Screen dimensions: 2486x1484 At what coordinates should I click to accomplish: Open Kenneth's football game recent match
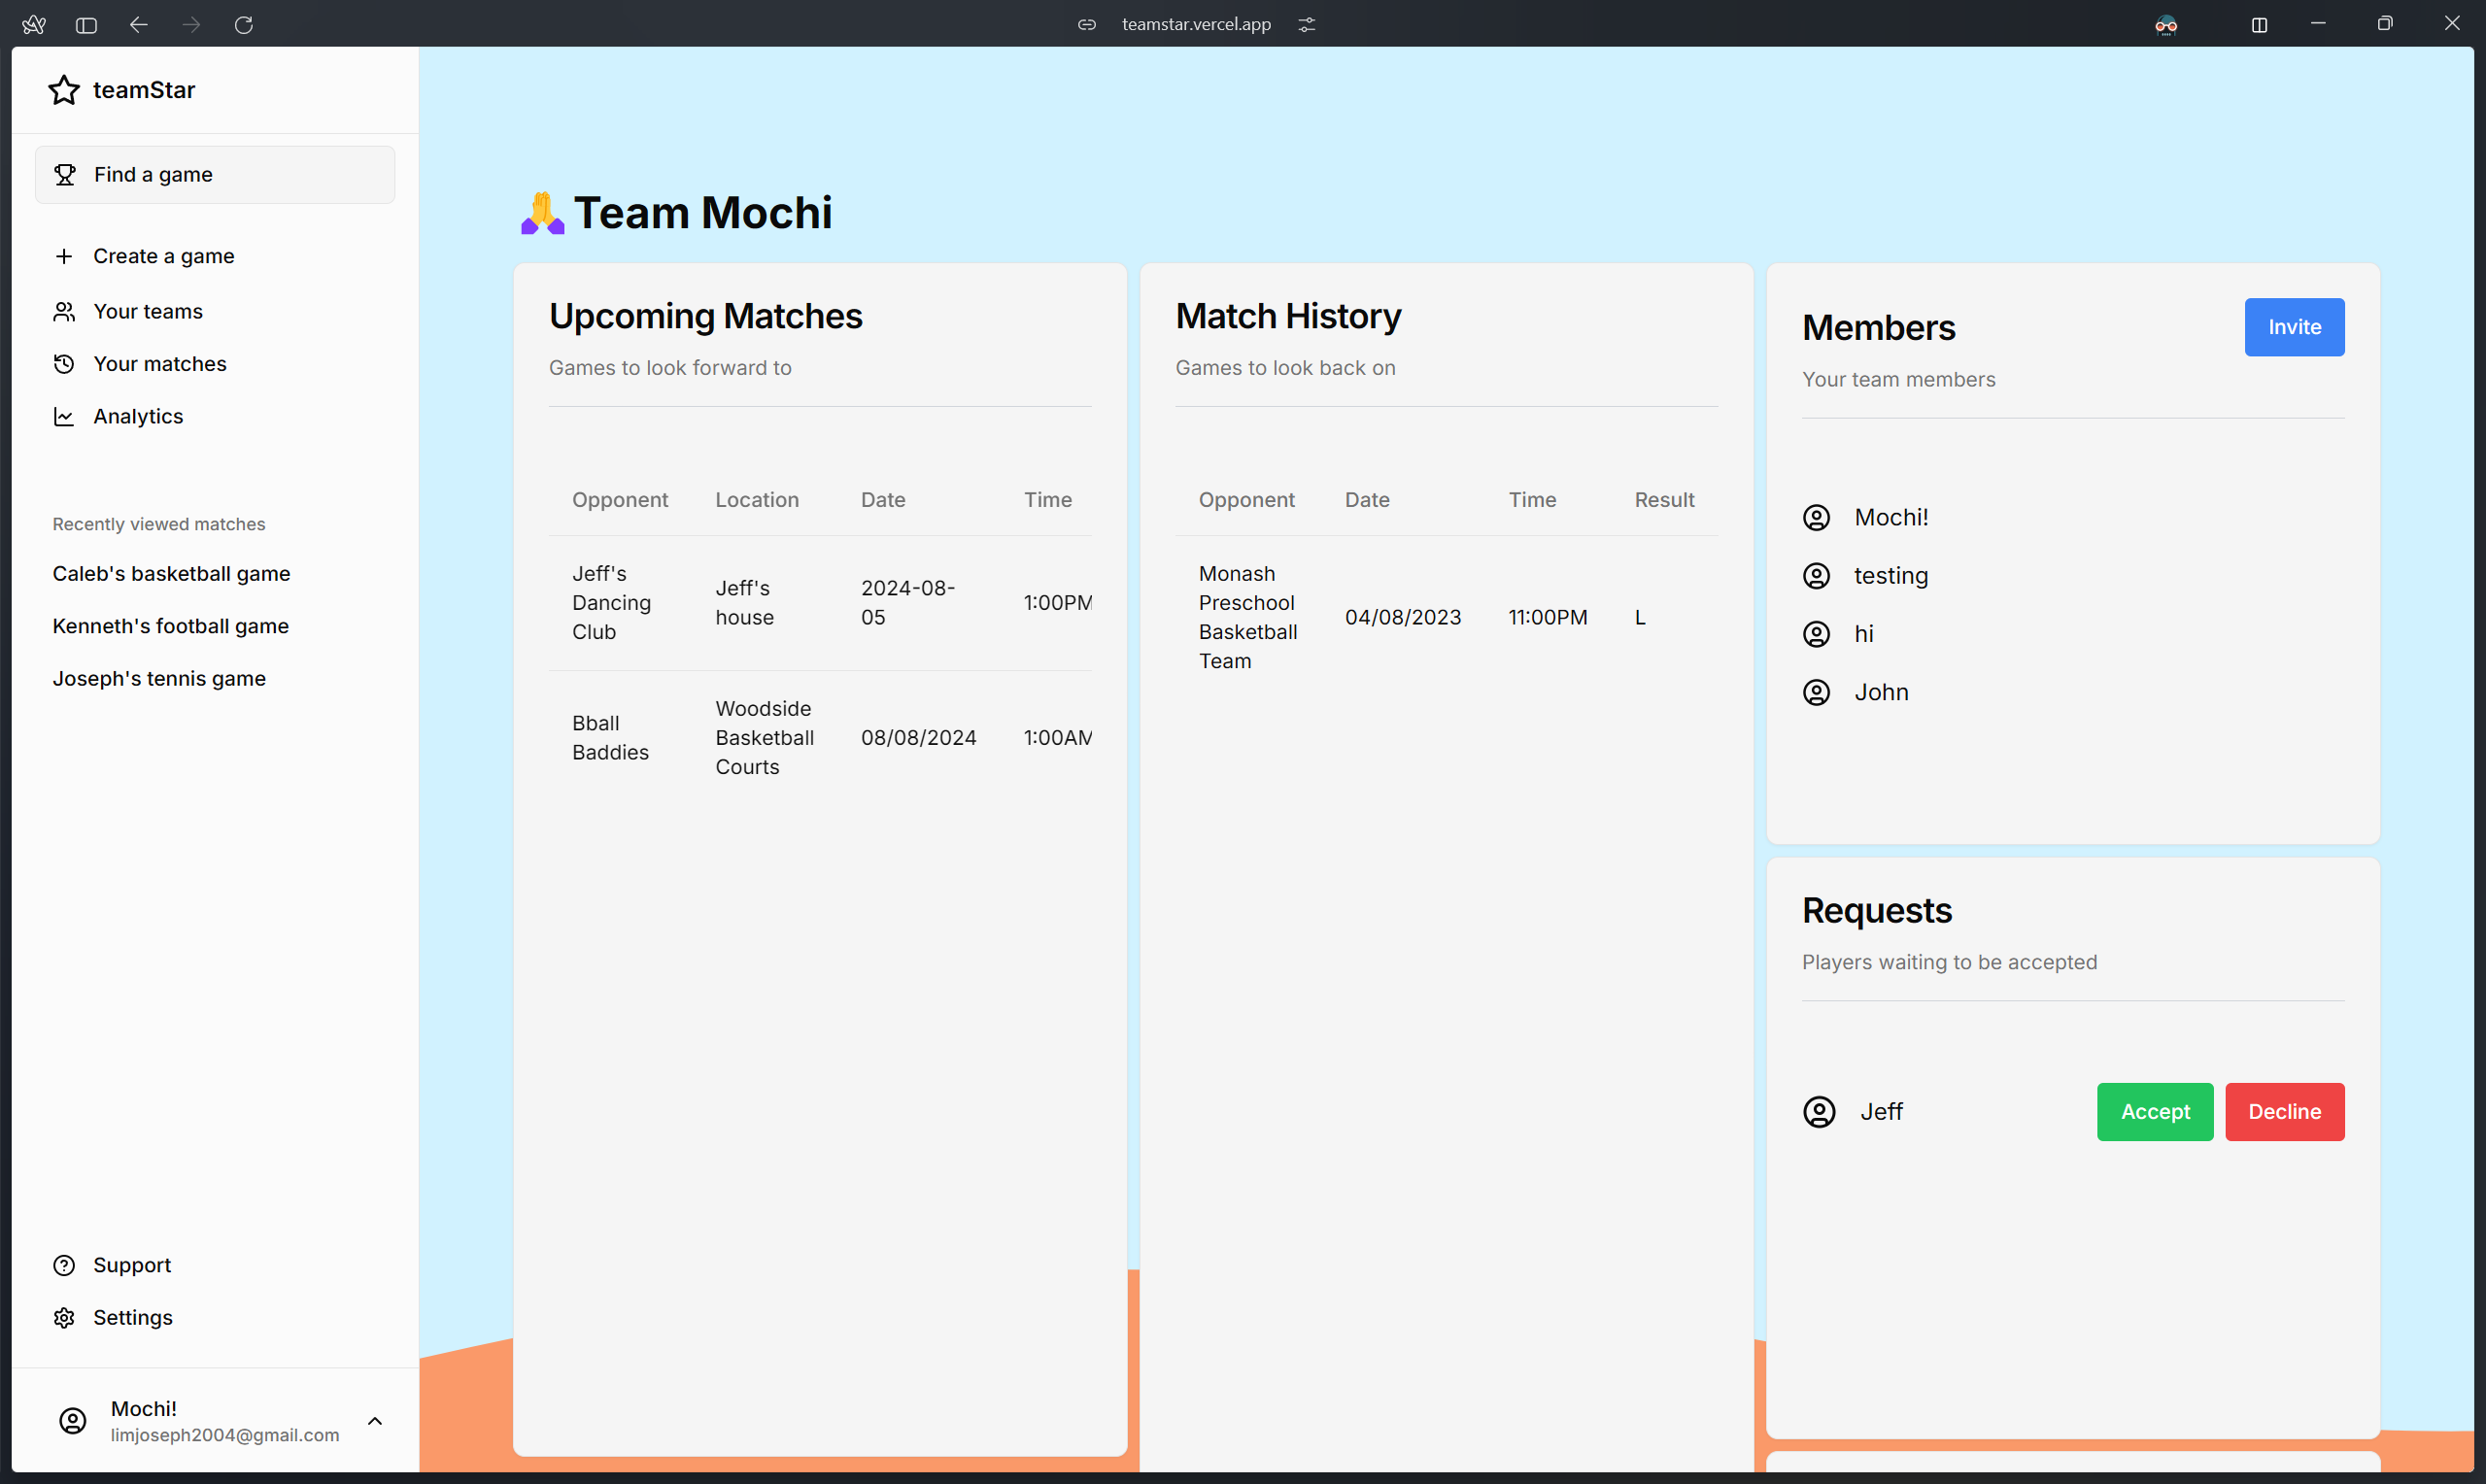click(171, 626)
